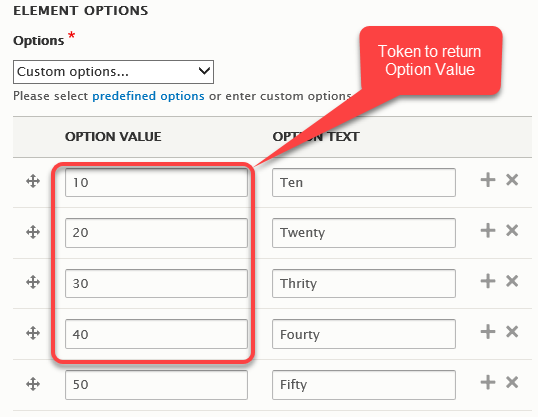The height and width of the screenshot is (417, 538).
Task: Click the option text field containing Twenty
Action: 364,233
